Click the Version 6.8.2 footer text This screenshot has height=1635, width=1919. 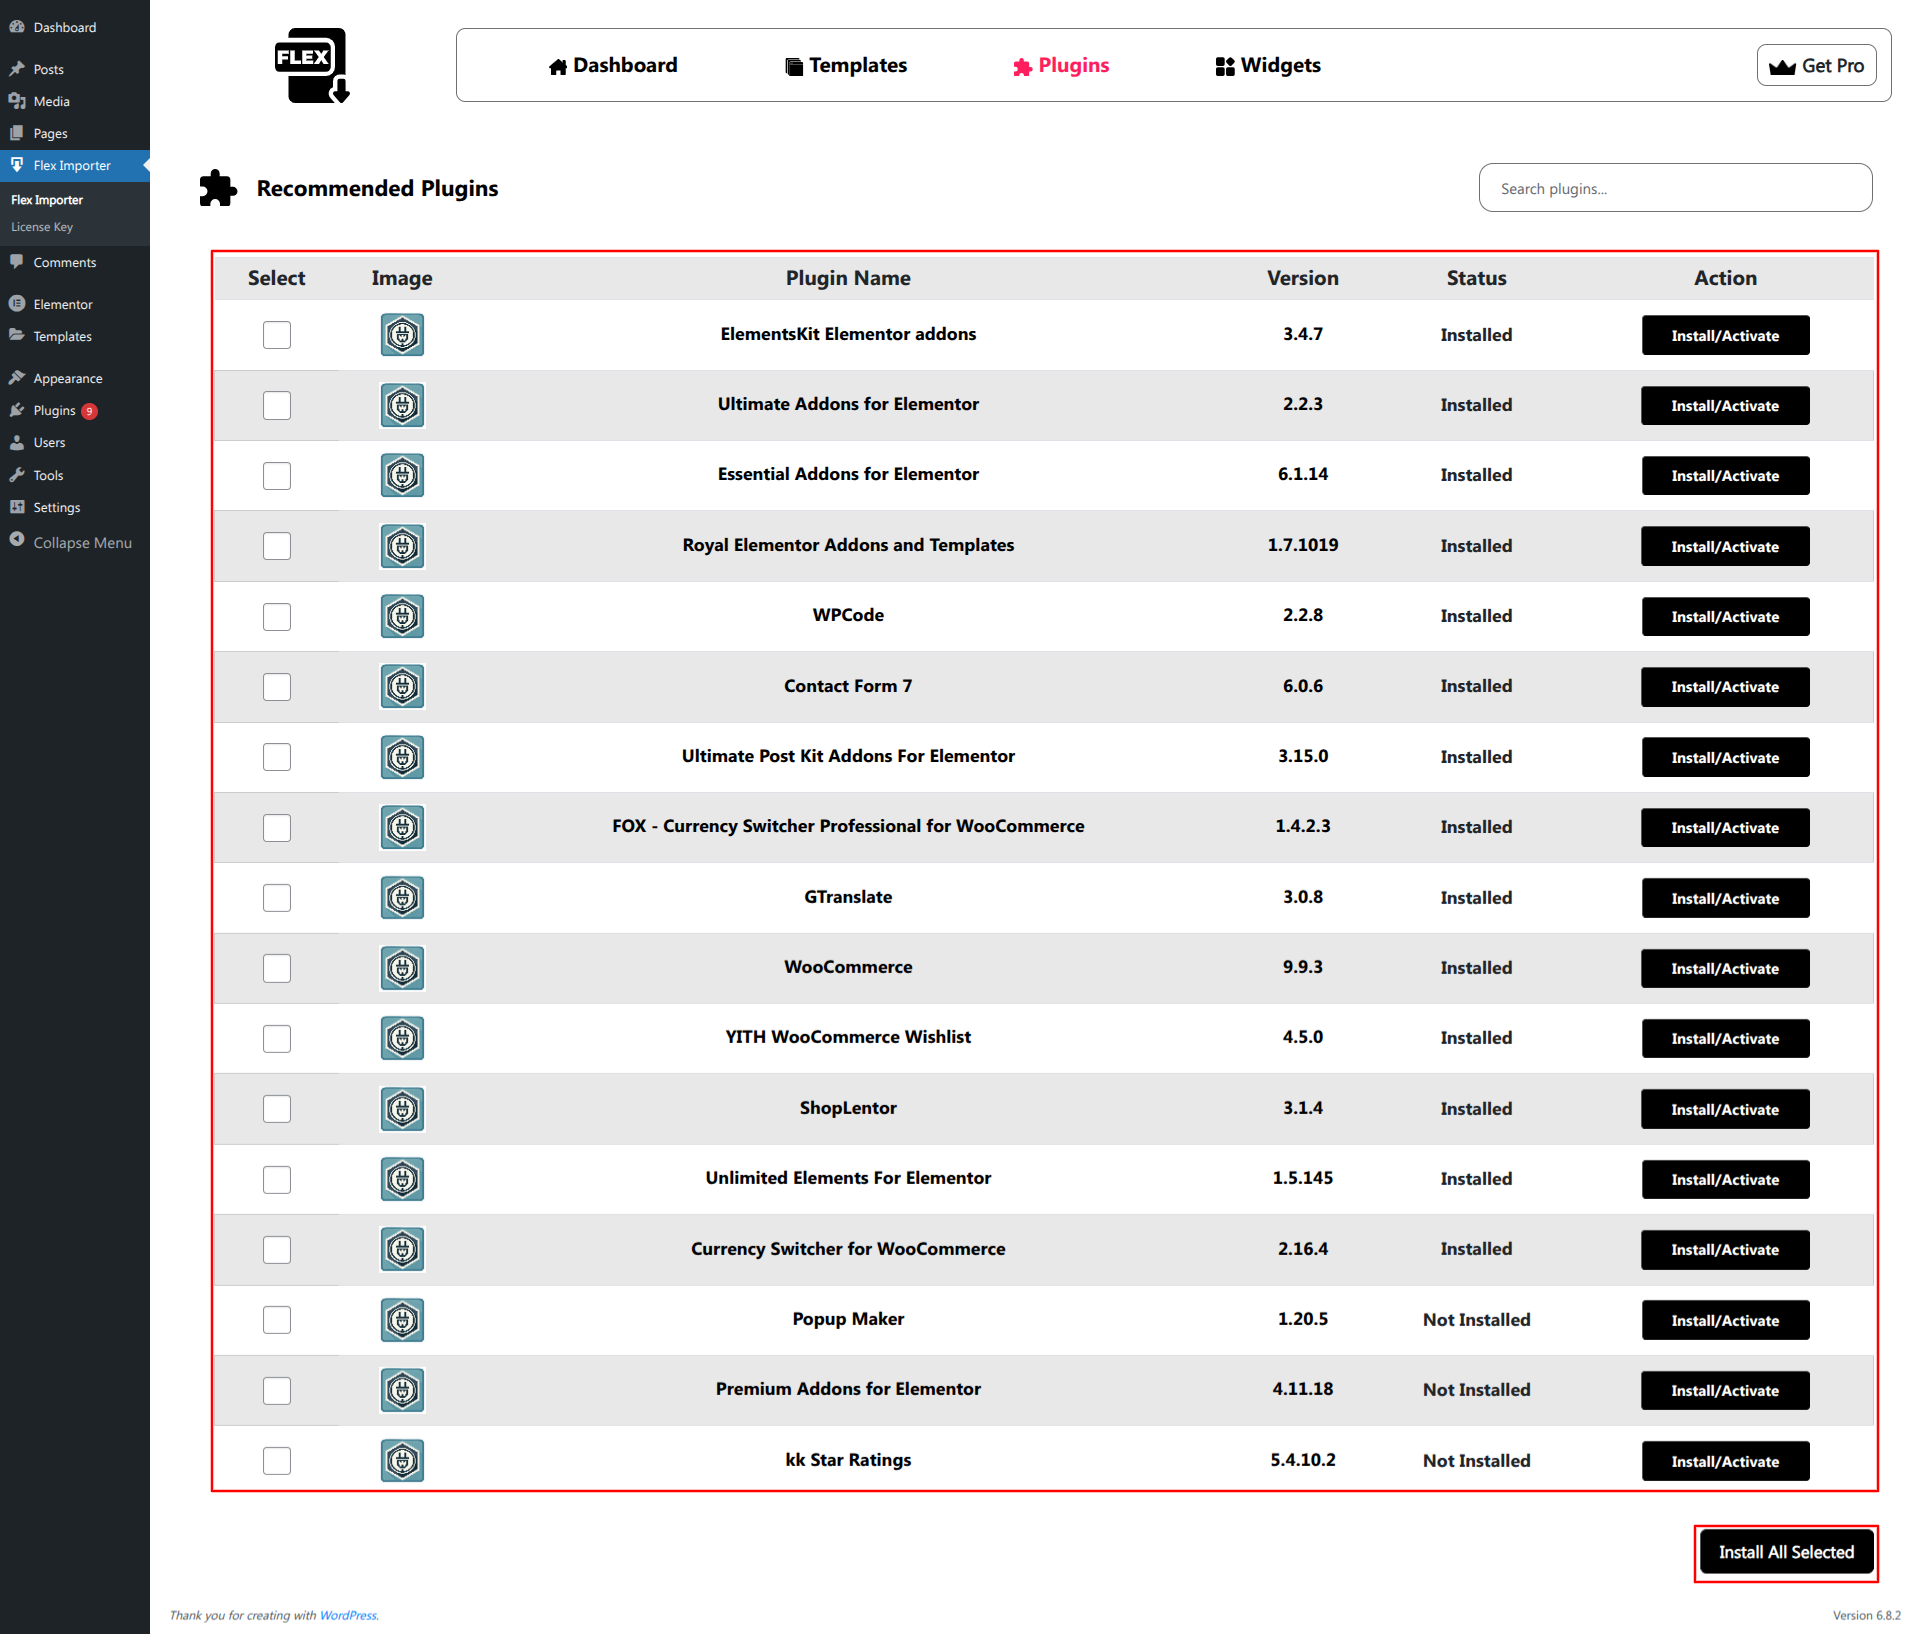click(1866, 1615)
